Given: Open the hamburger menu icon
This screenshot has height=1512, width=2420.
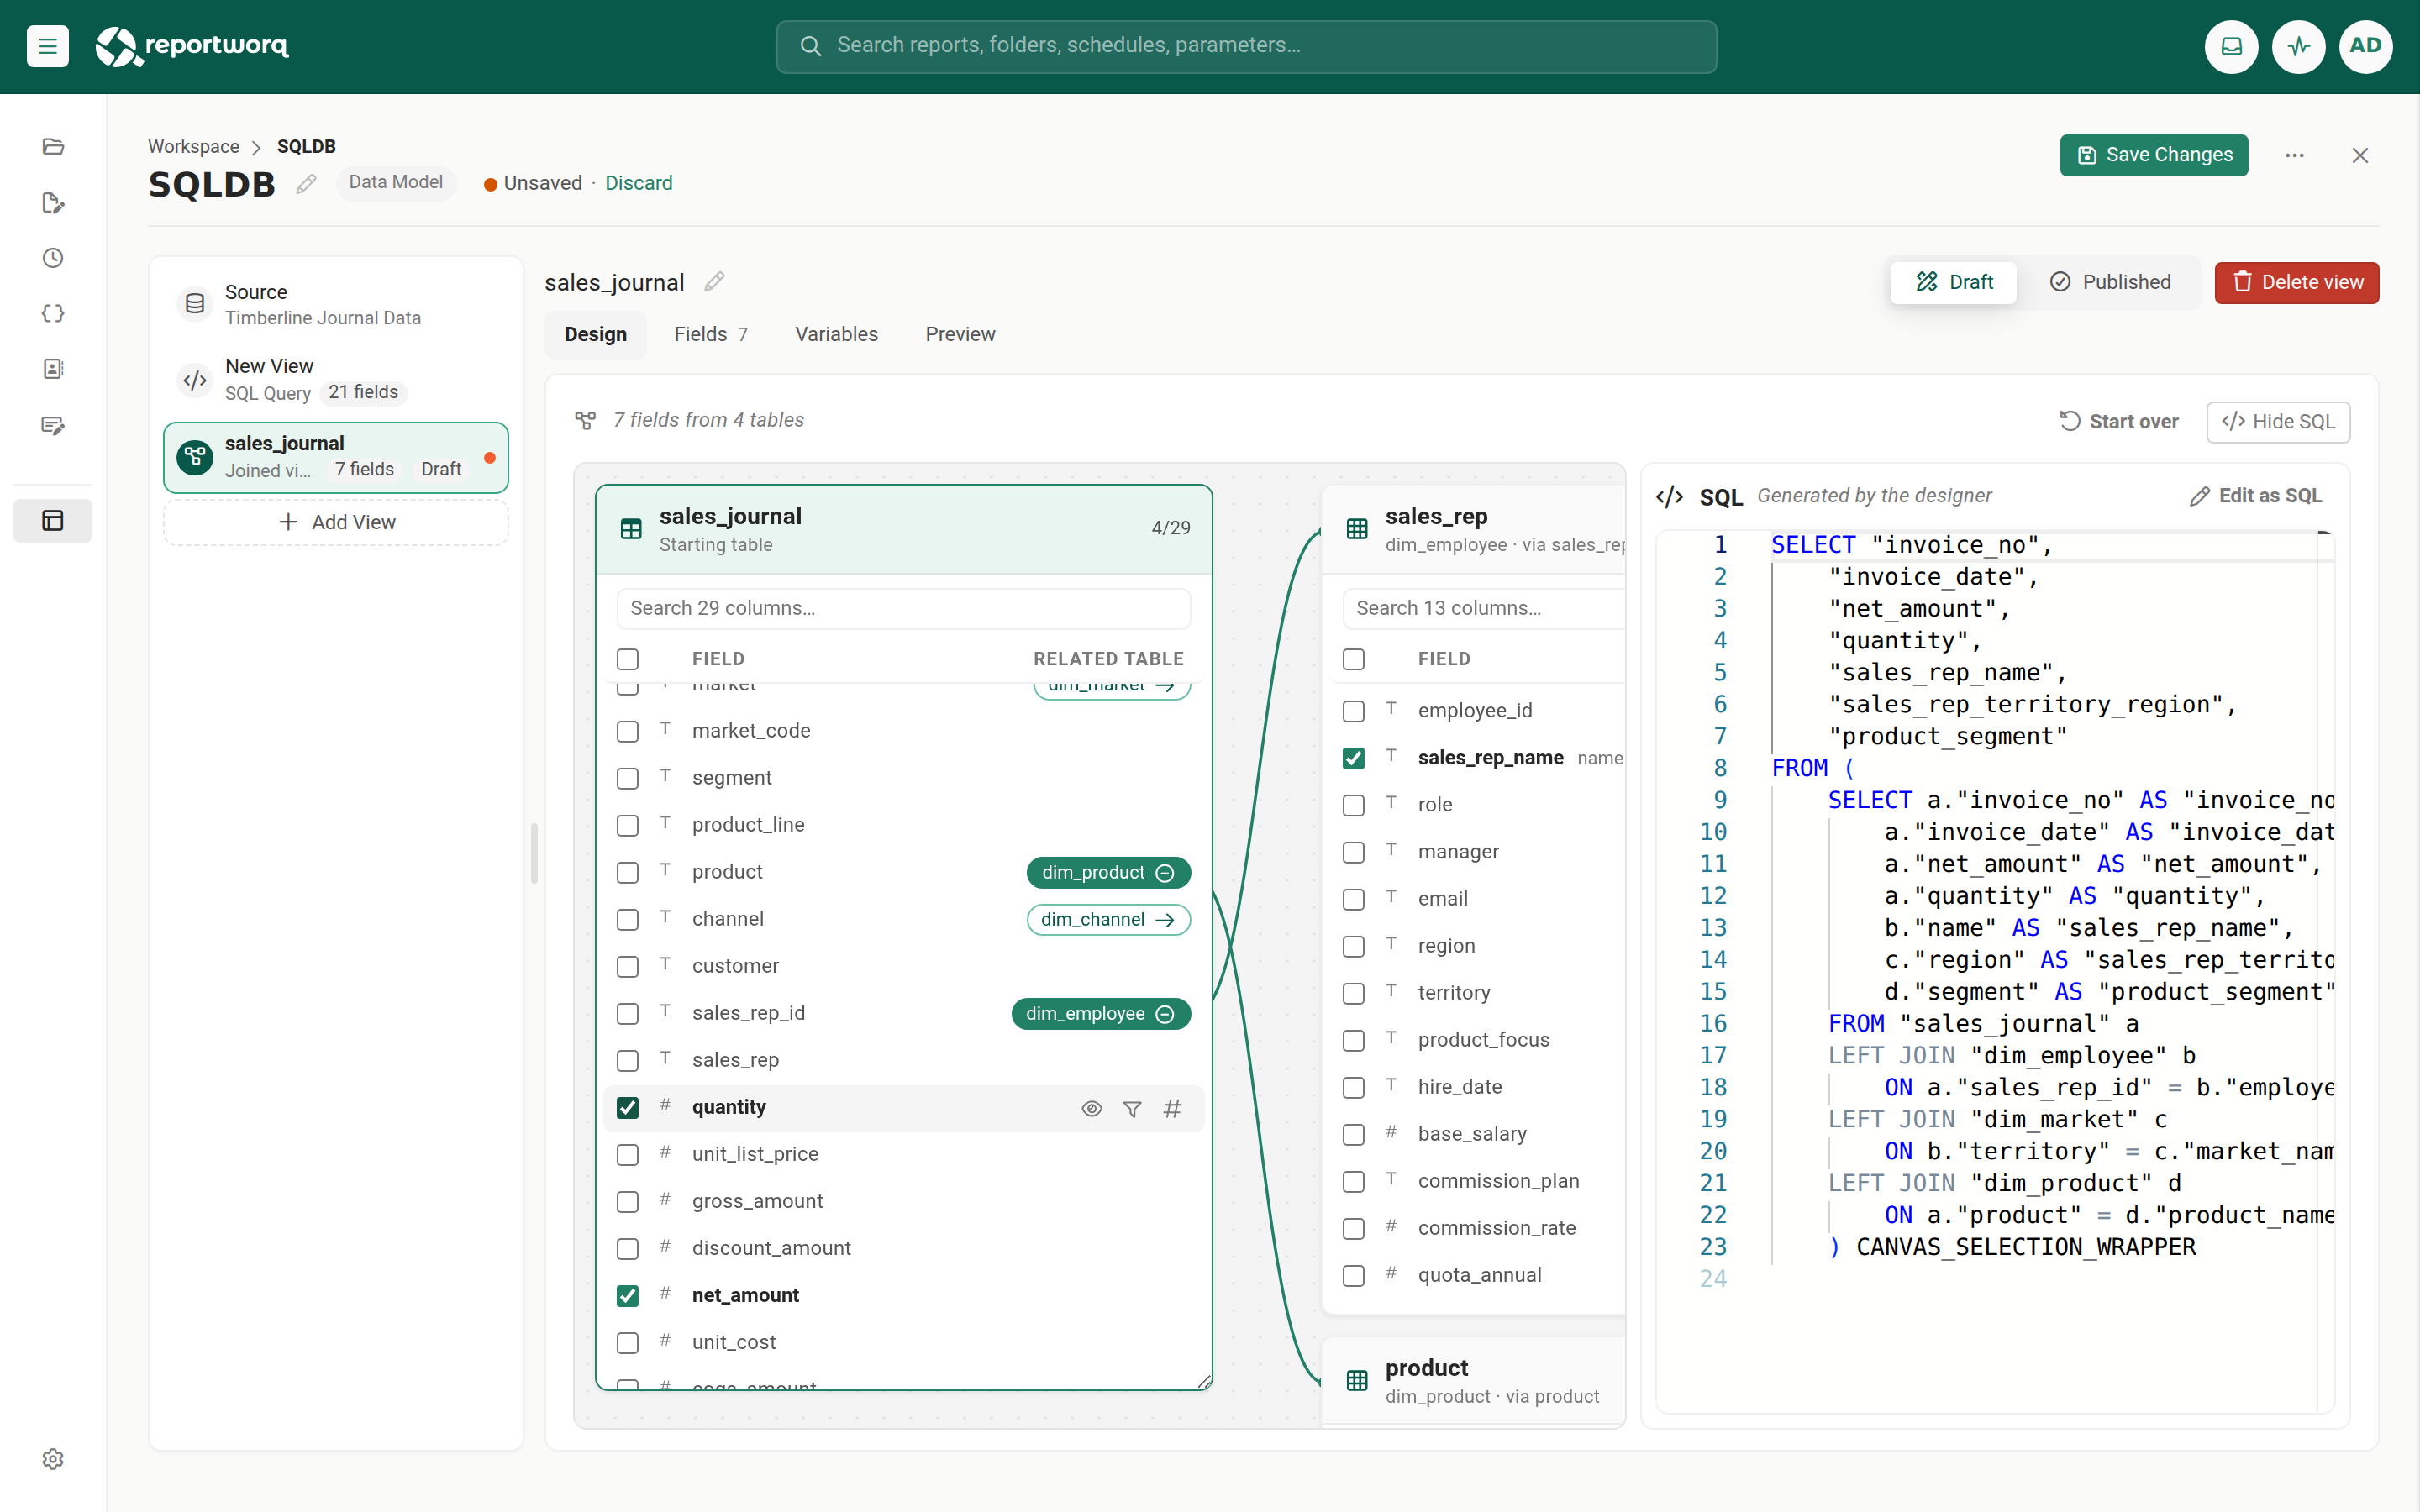Looking at the screenshot, I should pyautogui.click(x=47, y=46).
